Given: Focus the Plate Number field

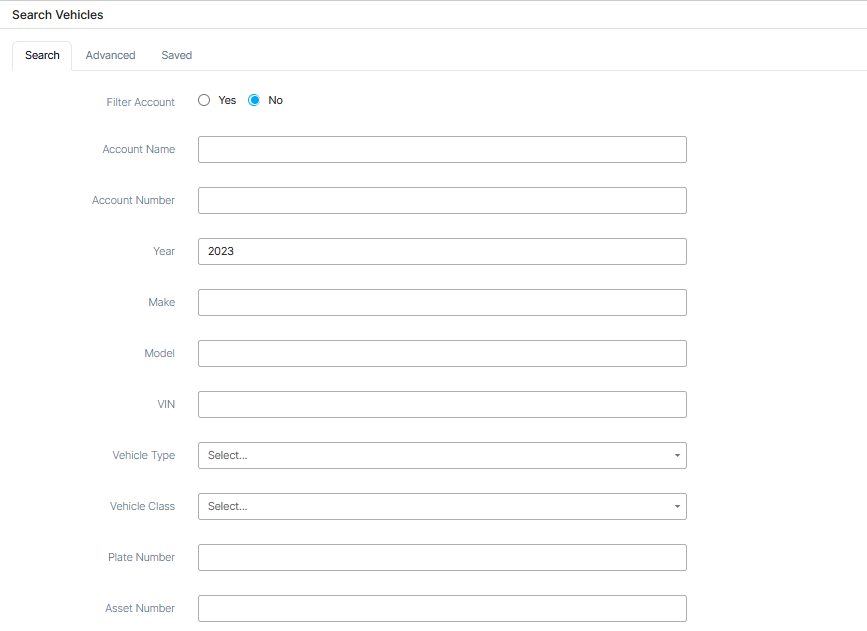Looking at the screenshot, I should 442,558.
